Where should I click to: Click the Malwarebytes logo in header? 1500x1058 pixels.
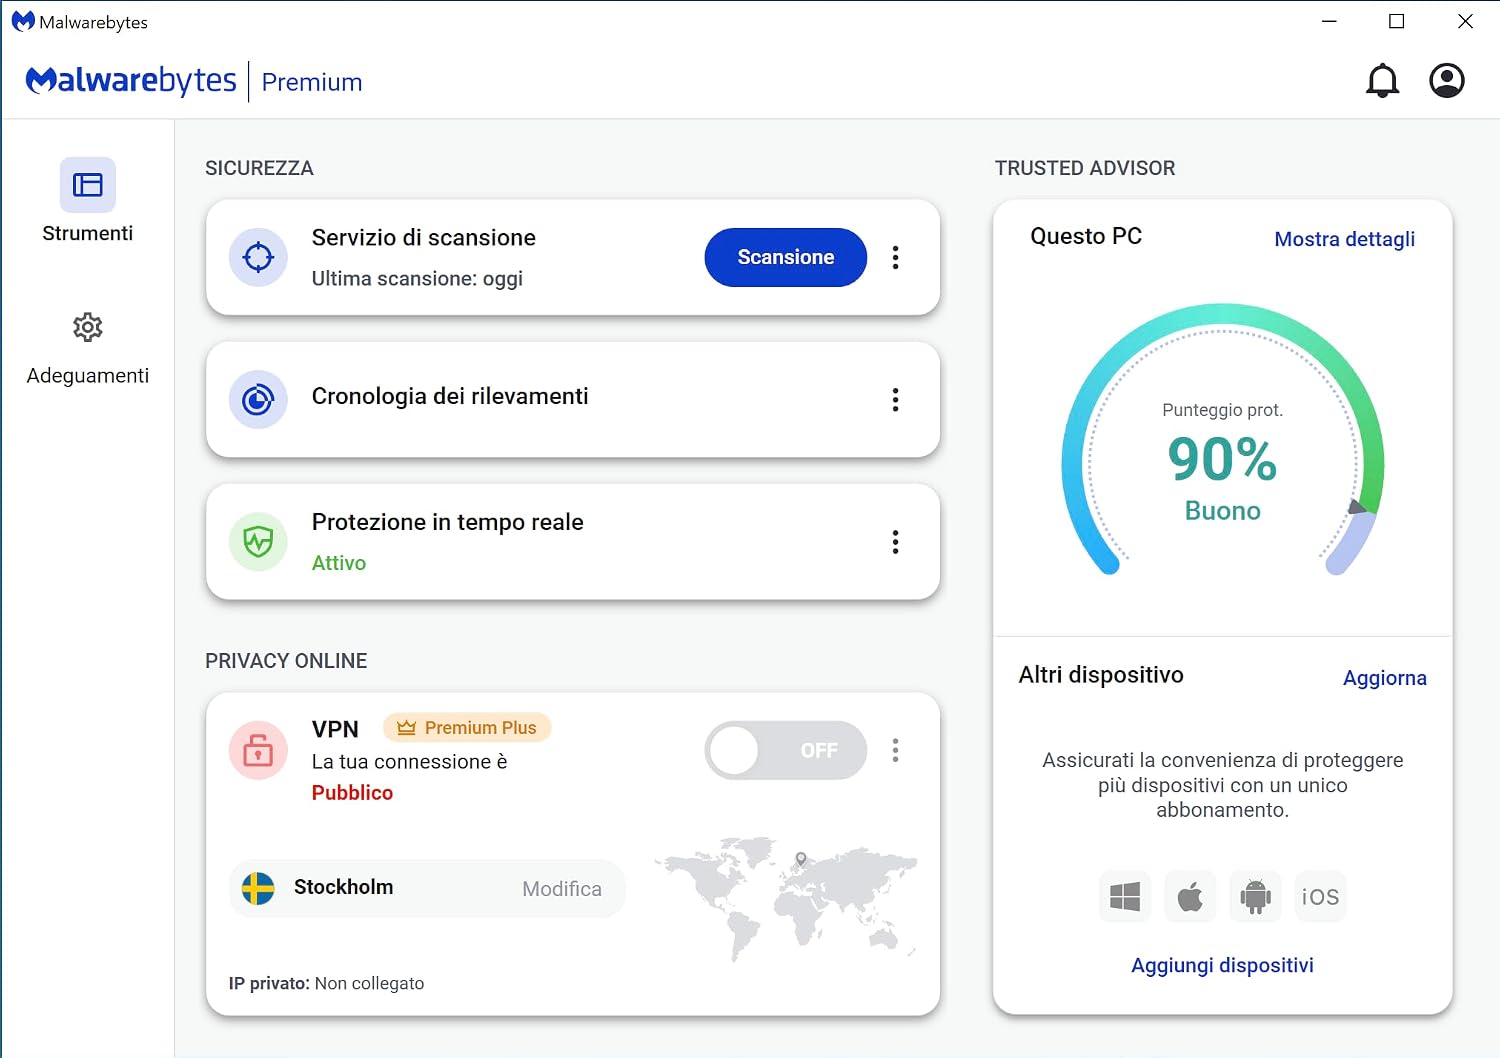coord(131,81)
